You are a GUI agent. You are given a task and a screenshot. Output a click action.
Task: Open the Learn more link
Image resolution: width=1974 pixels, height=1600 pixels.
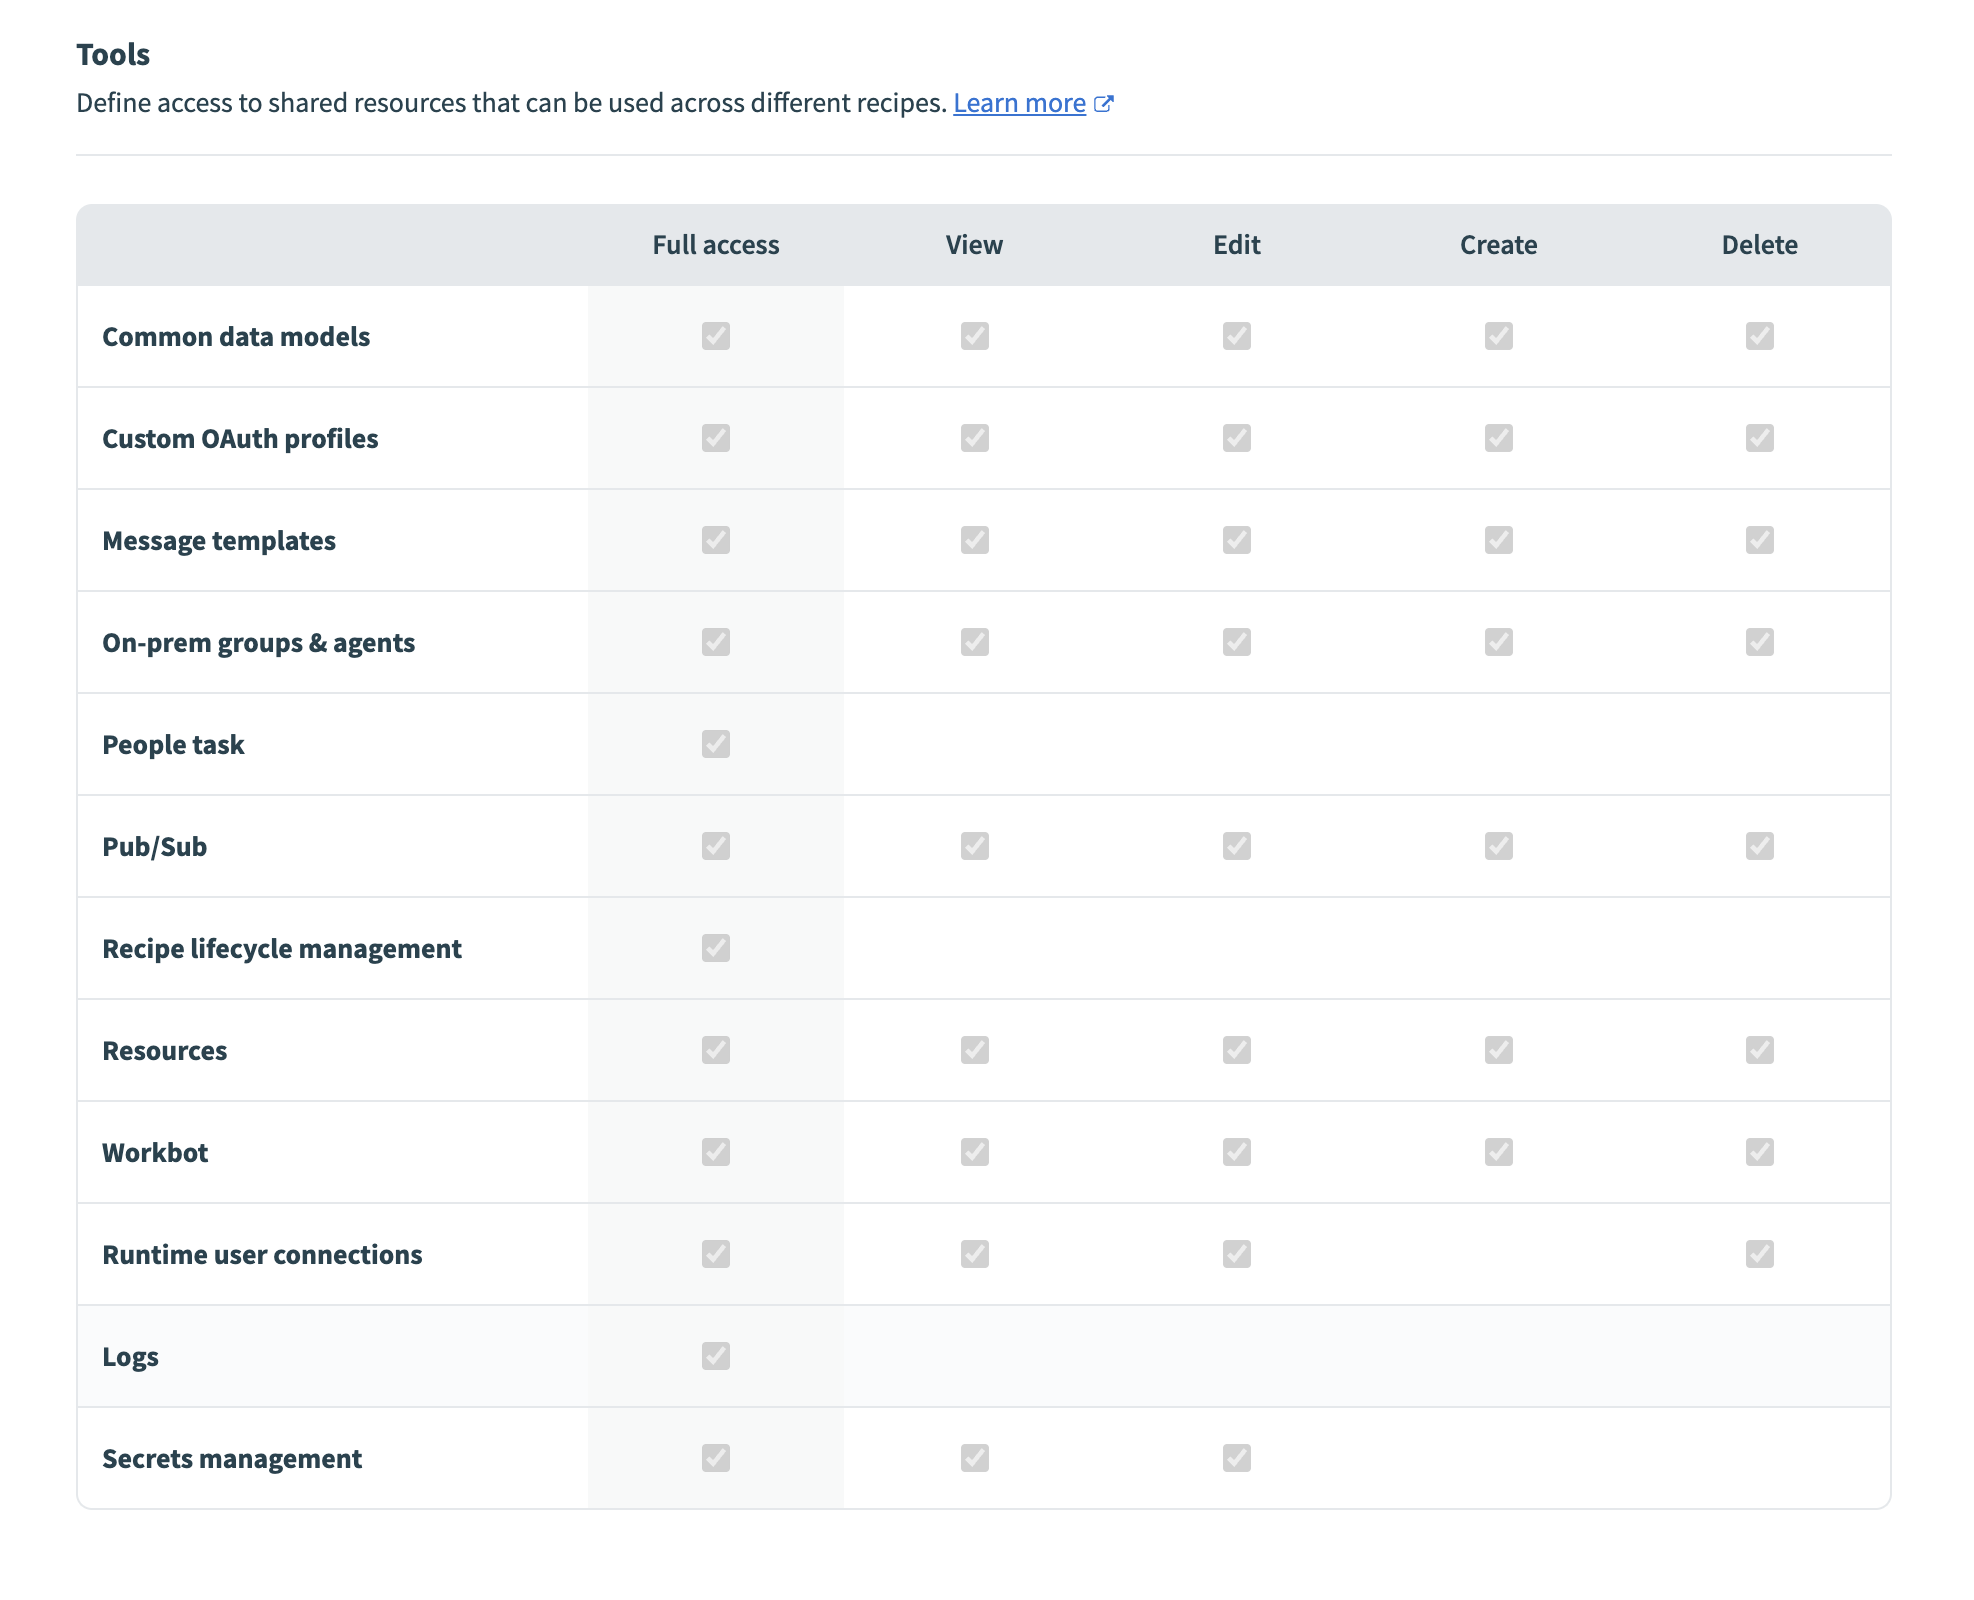[1018, 103]
